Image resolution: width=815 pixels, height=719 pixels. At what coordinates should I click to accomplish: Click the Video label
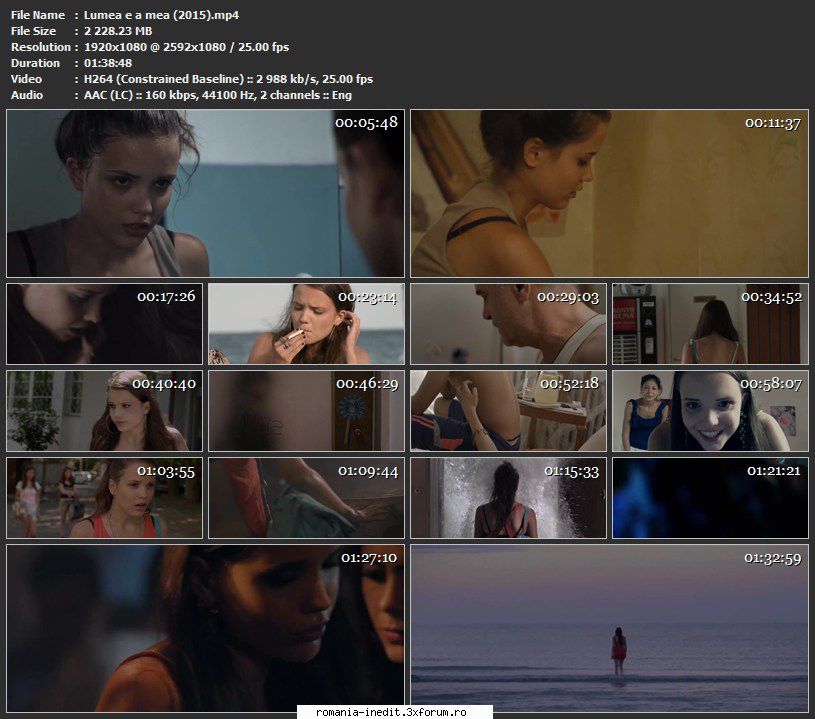point(27,80)
